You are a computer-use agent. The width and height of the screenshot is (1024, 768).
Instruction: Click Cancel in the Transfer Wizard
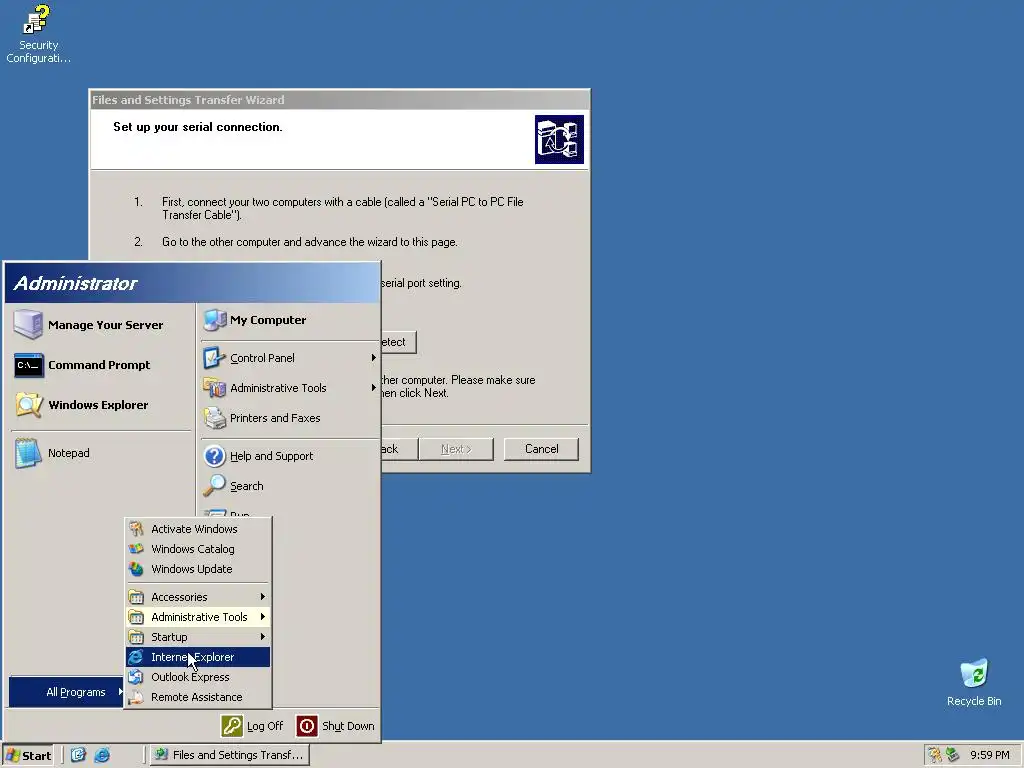[541, 449]
